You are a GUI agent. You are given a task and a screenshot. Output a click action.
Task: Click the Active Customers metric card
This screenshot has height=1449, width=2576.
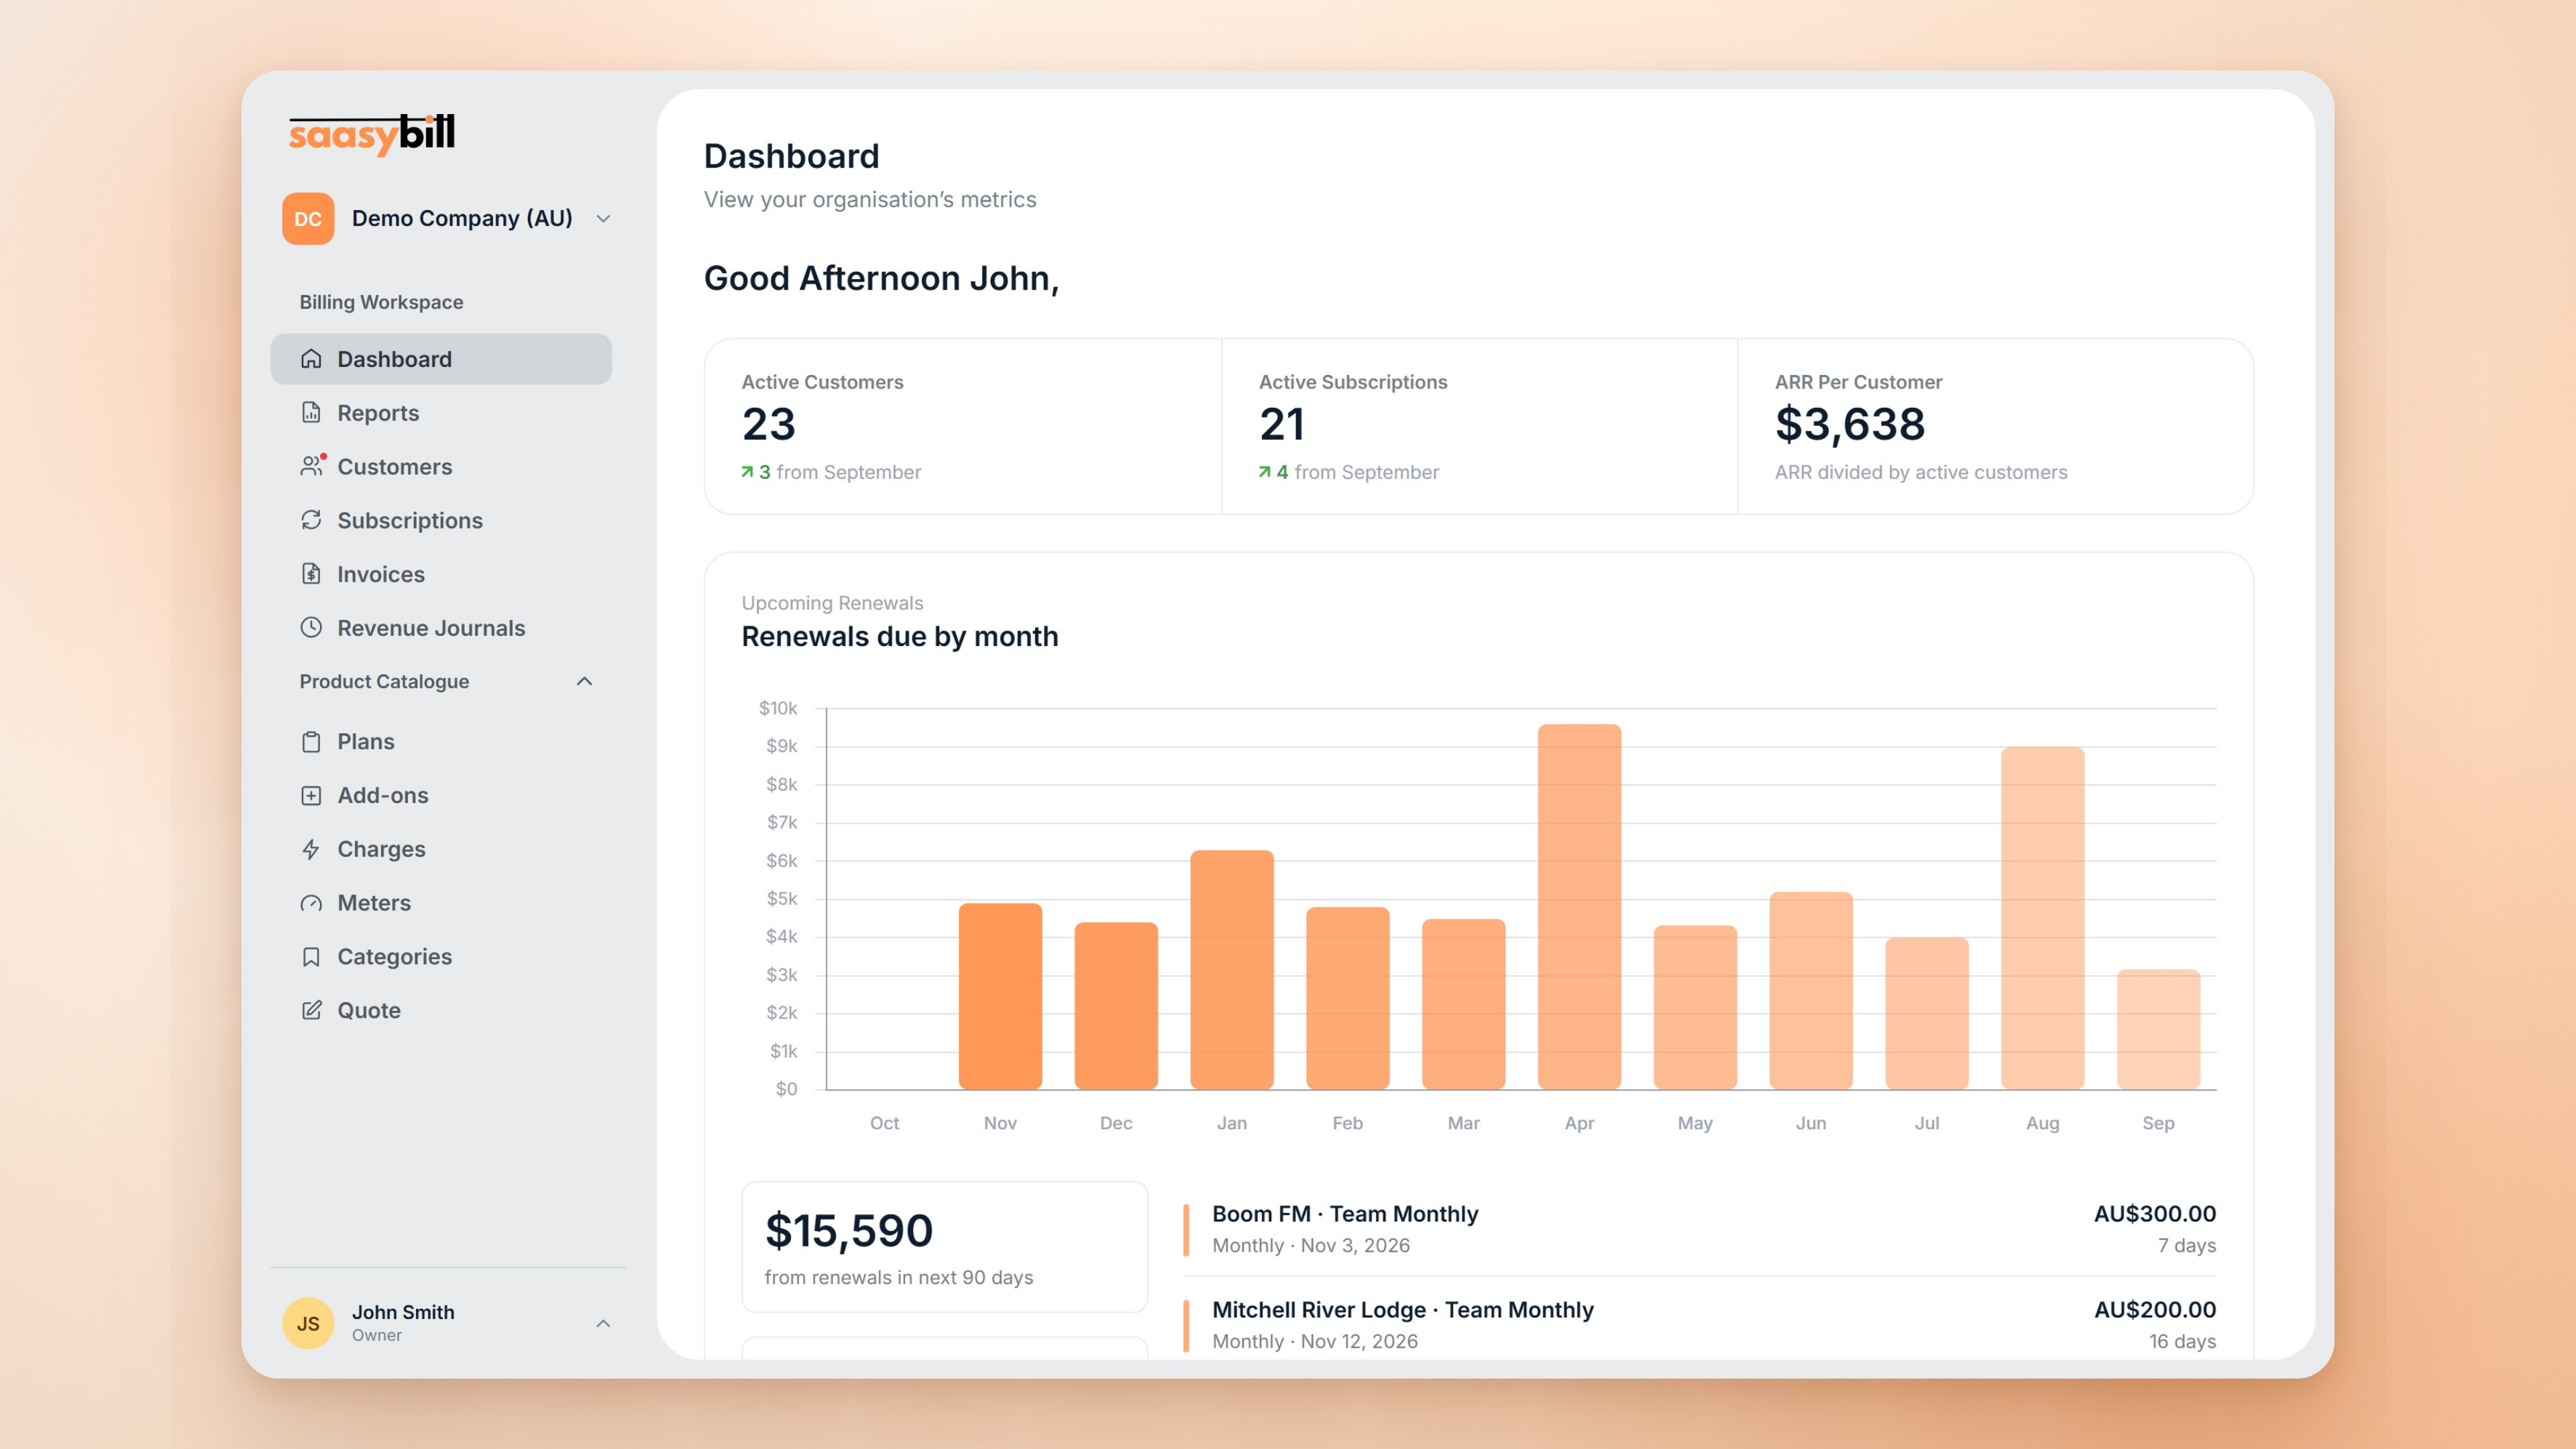(963, 427)
